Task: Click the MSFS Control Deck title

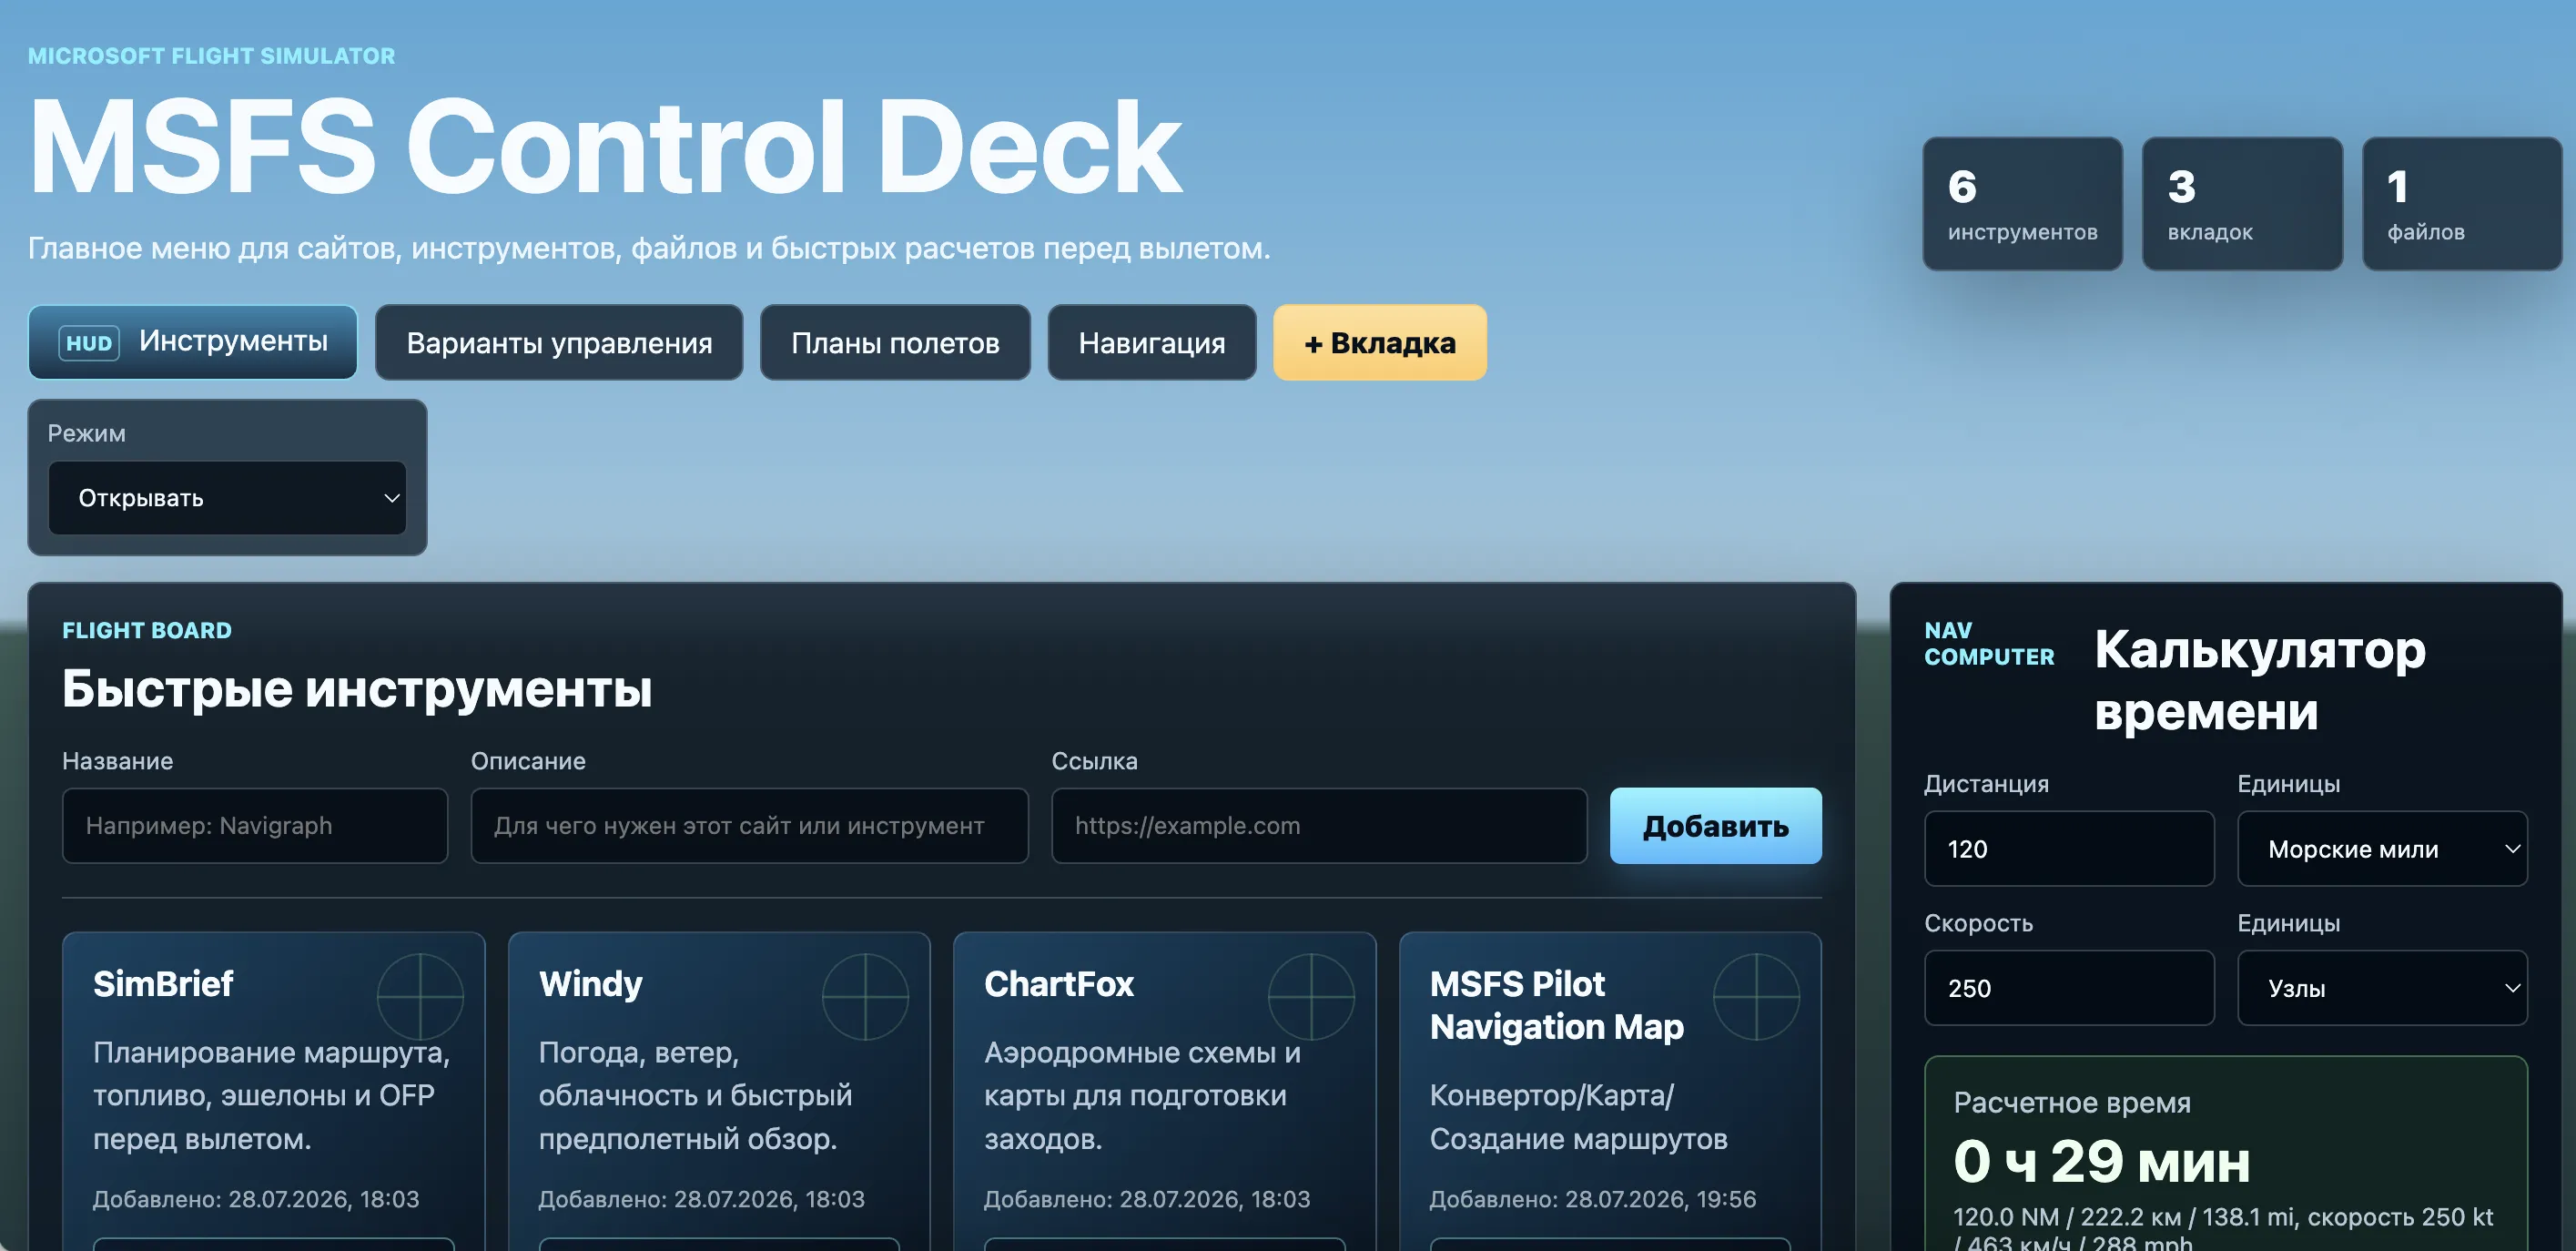Action: click(x=605, y=147)
